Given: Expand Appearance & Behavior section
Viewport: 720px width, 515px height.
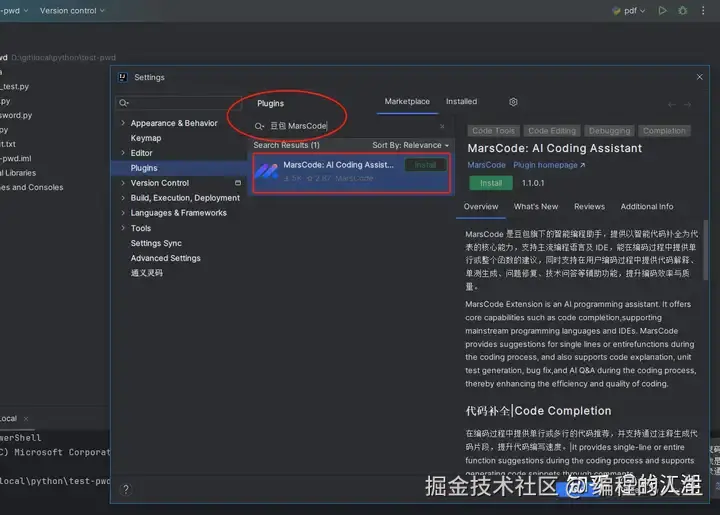Looking at the screenshot, I should click(123, 123).
